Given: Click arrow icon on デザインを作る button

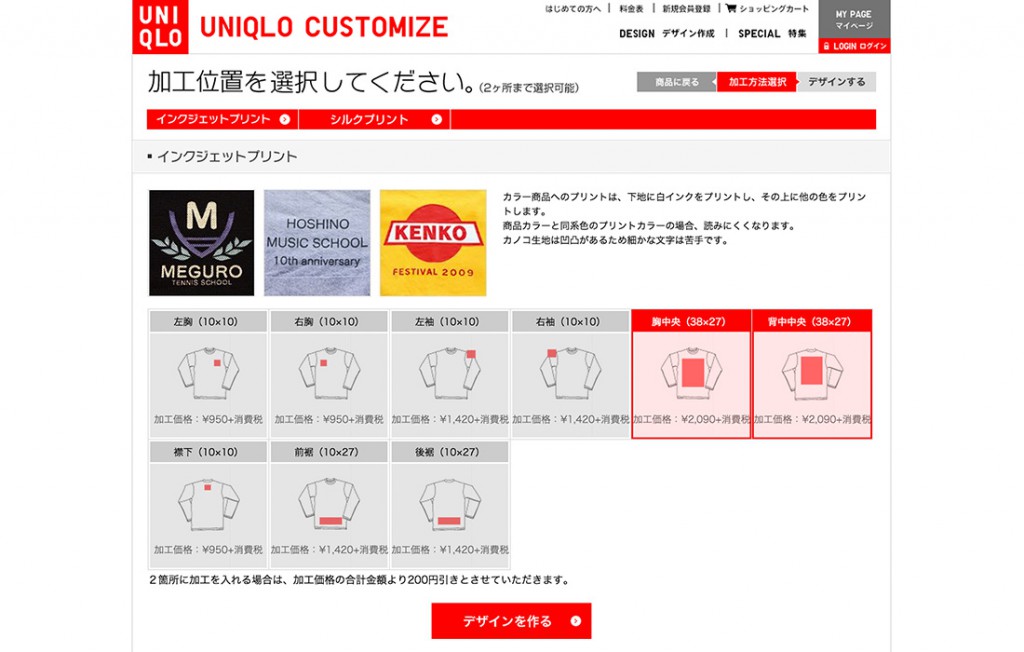Looking at the screenshot, I should (575, 621).
